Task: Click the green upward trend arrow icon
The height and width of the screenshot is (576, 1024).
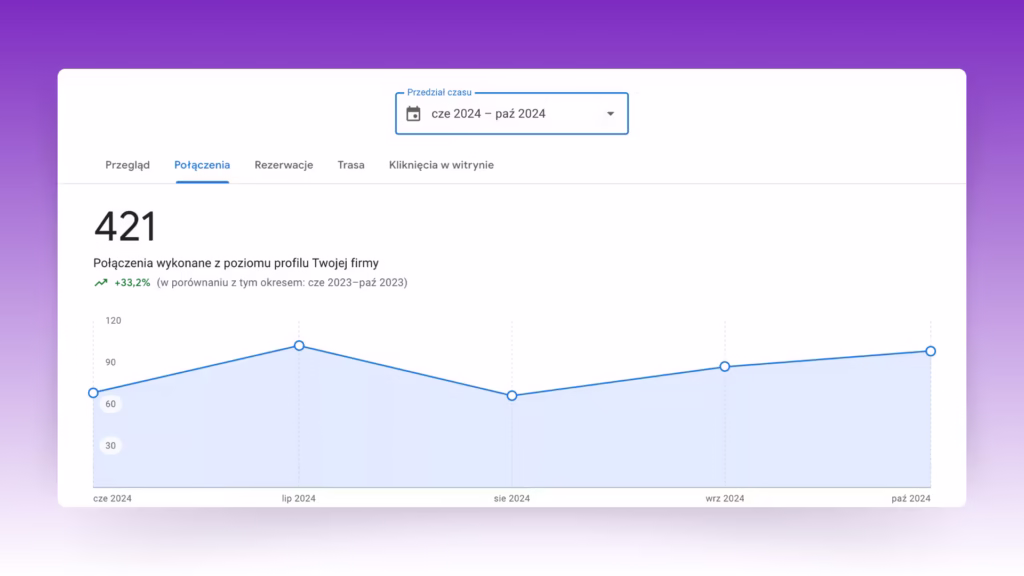Action: click(101, 283)
